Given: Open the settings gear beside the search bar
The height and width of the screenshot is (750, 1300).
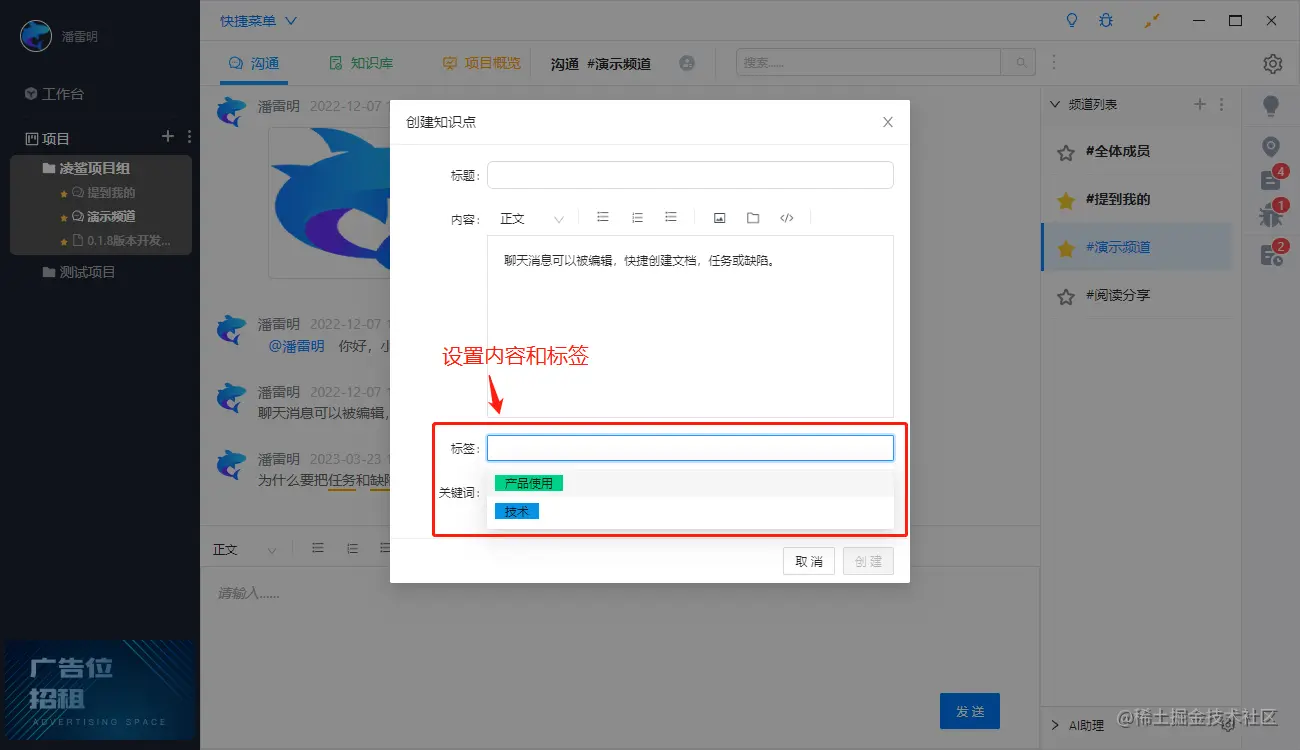Looking at the screenshot, I should pos(1272,63).
